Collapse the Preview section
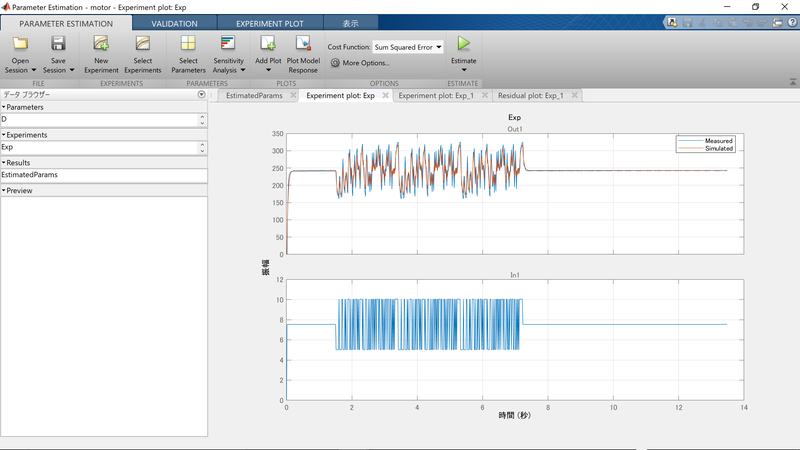Screen dimensions: 800x450 pos(4,190)
